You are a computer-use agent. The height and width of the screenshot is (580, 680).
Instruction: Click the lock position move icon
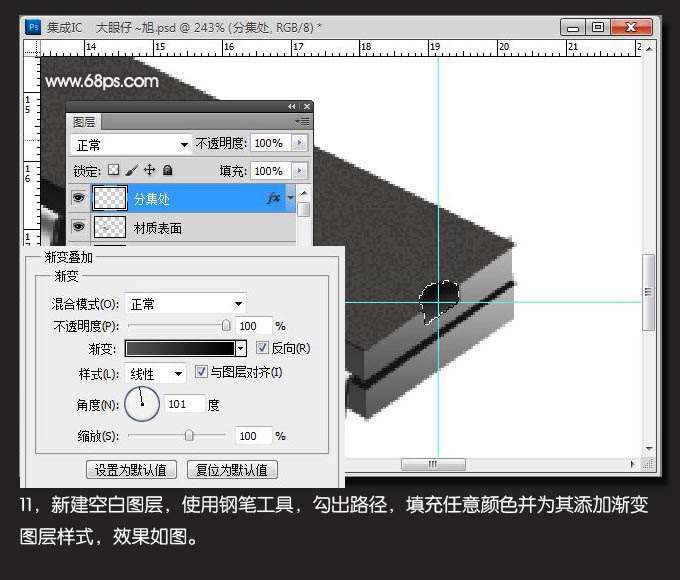pos(149,171)
